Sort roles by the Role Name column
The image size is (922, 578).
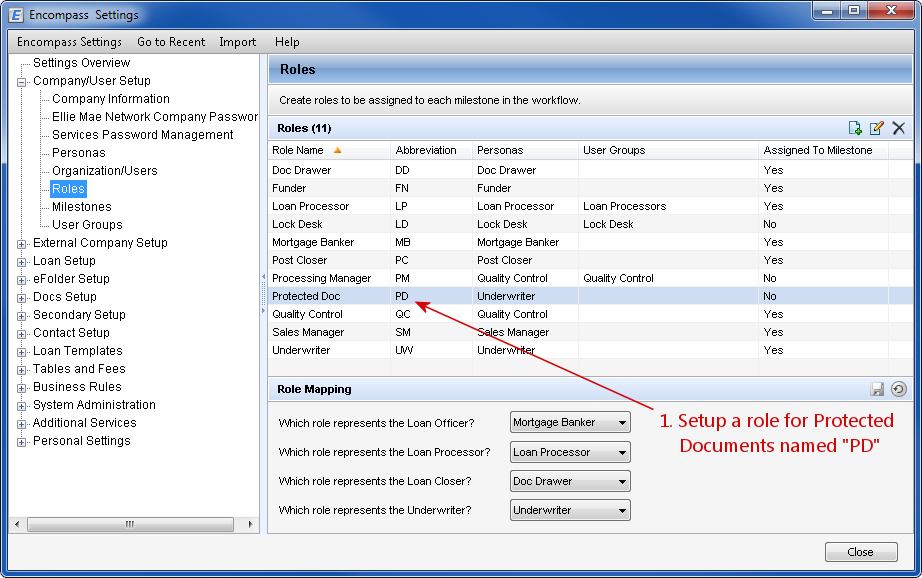tap(329, 150)
